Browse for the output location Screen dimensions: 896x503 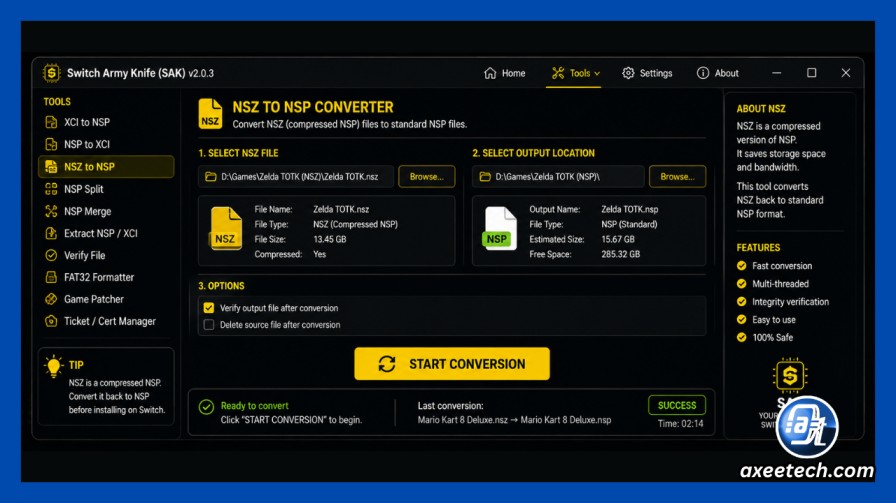[677, 177]
